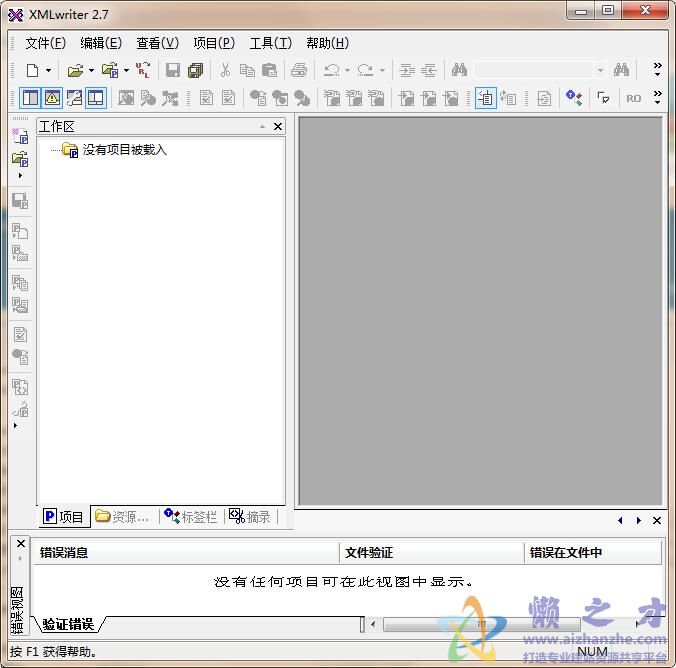Image resolution: width=676 pixels, height=668 pixels.
Task: Open the Redo history dropdown arrow
Action: click(x=382, y=70)
